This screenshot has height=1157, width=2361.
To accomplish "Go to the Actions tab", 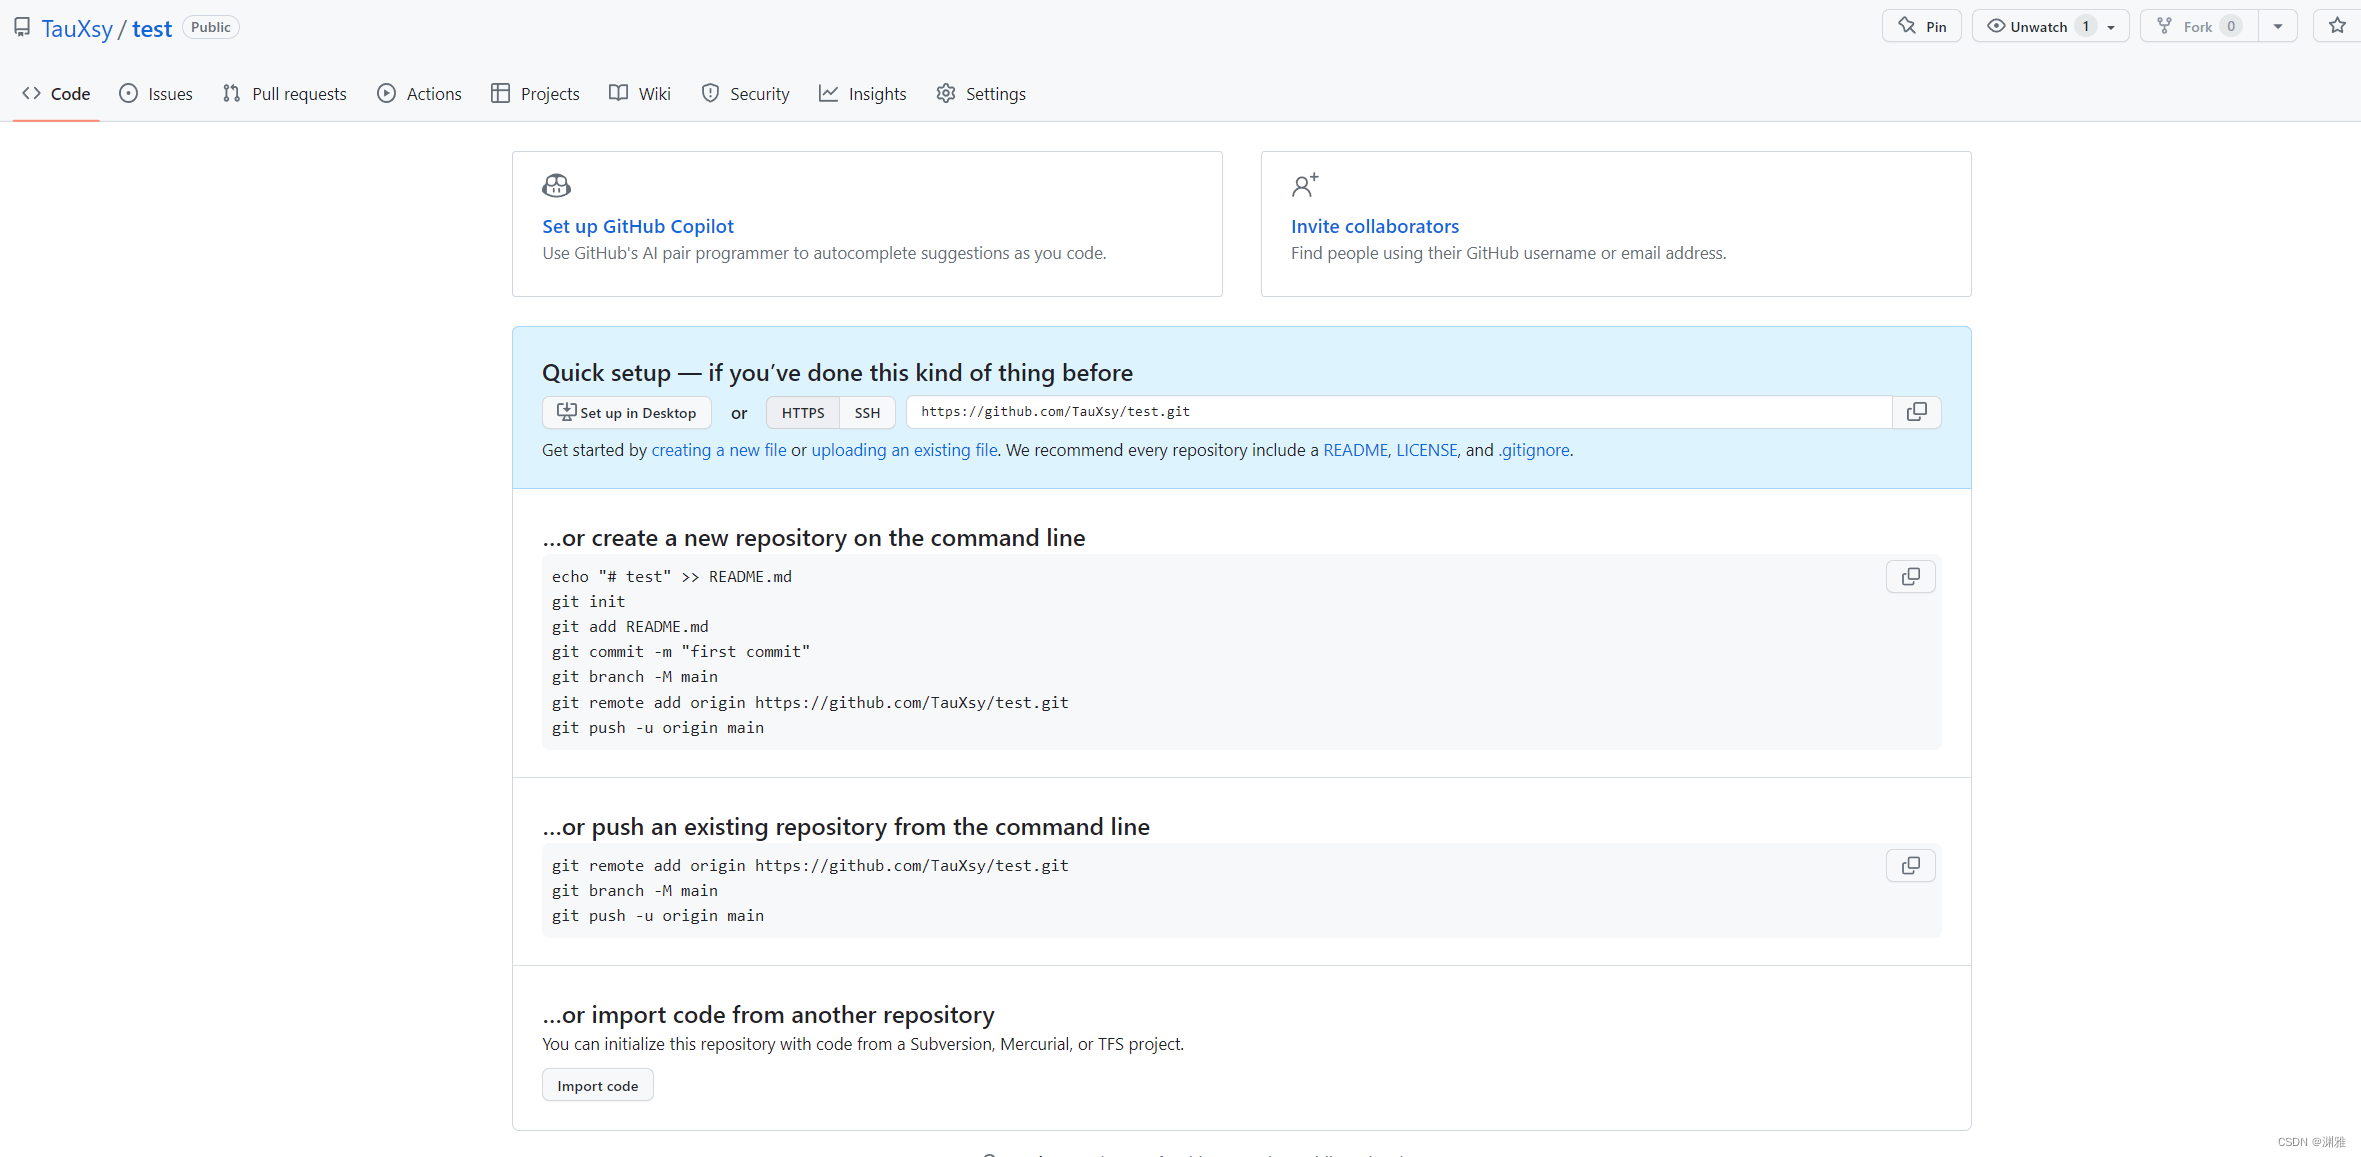I will pos(419,93).
